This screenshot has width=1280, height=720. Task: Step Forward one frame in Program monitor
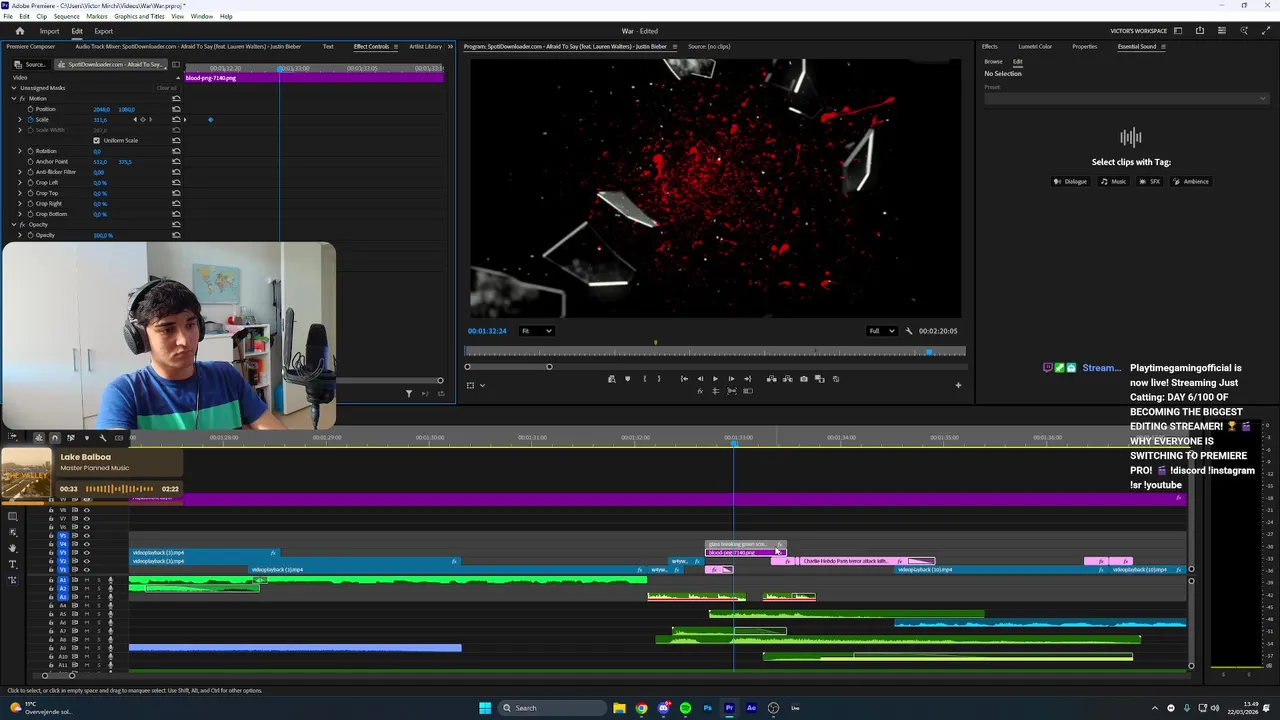tap(731, 379)
